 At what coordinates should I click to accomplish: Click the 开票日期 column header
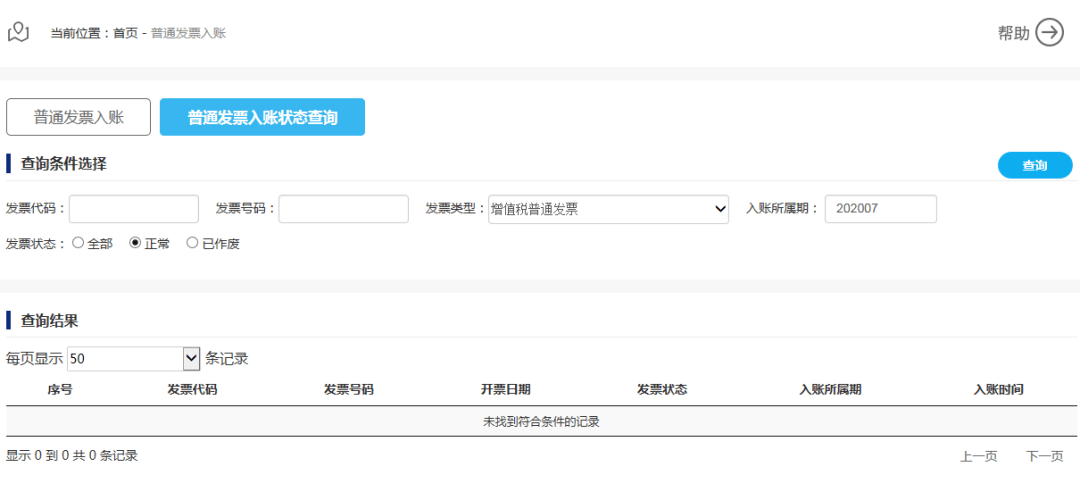pos(505,390)
